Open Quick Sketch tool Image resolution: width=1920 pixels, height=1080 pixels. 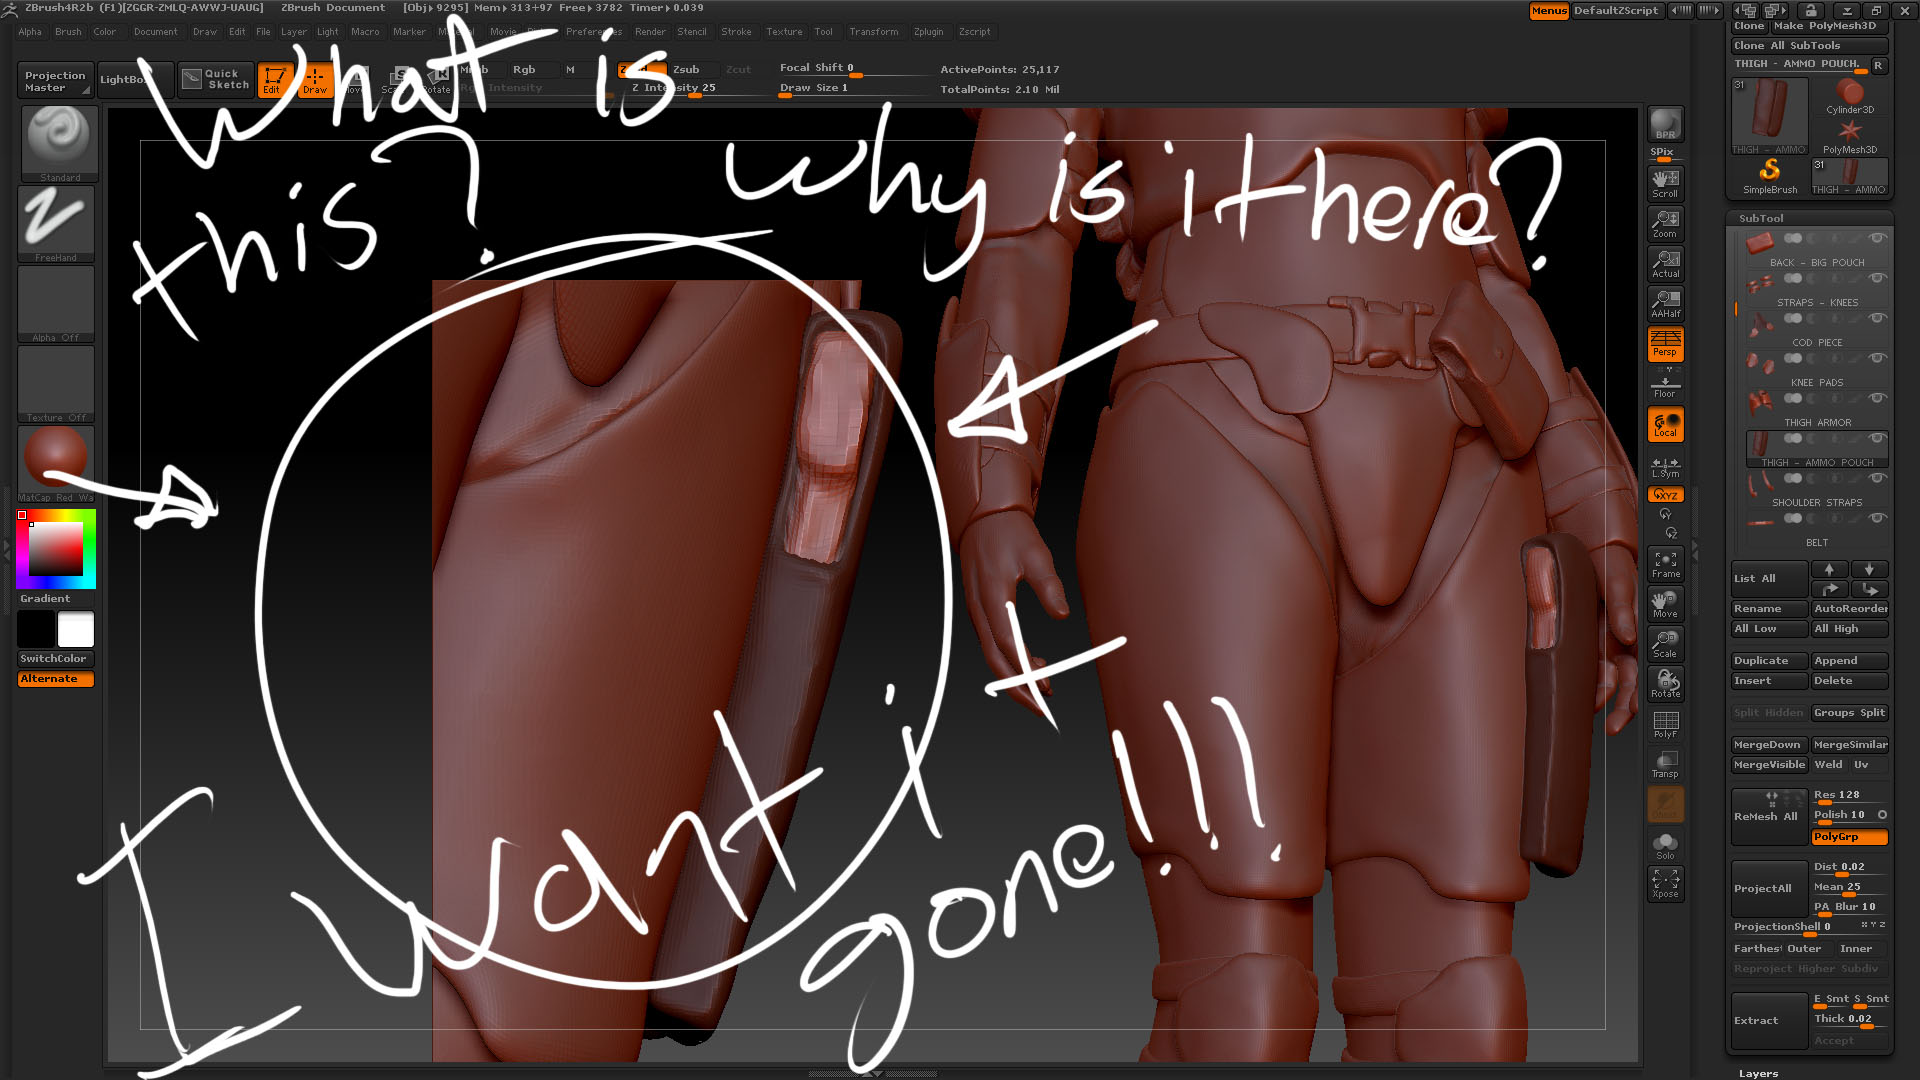(216, 79)
